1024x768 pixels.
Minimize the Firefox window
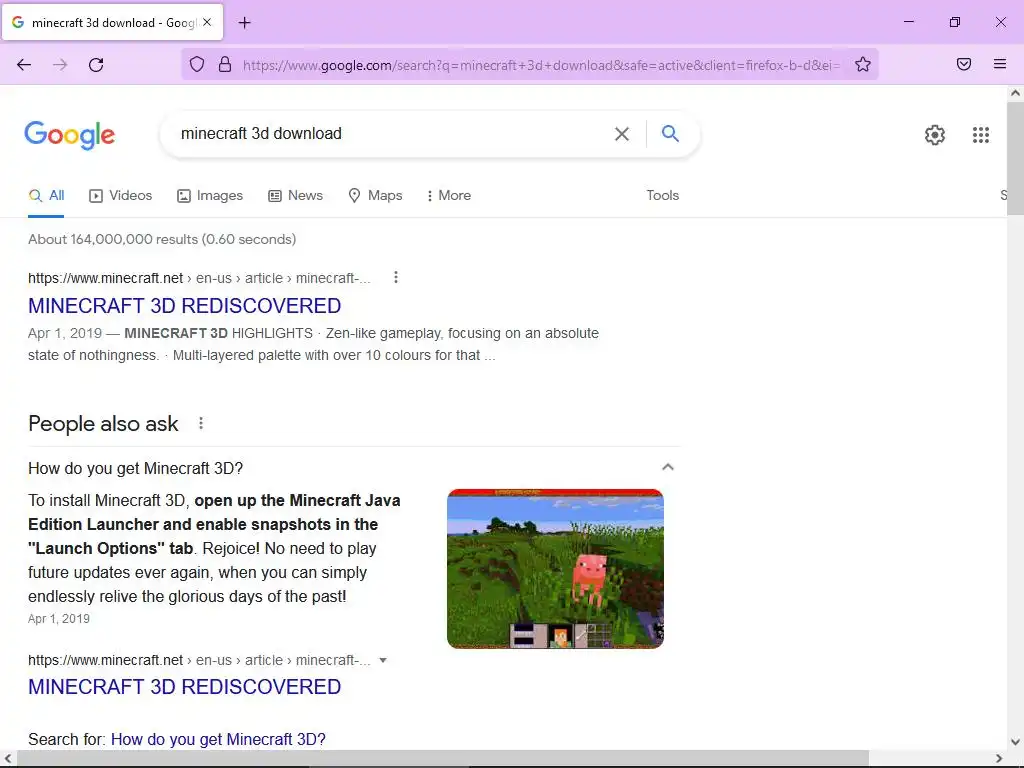[x=908, y=22]
